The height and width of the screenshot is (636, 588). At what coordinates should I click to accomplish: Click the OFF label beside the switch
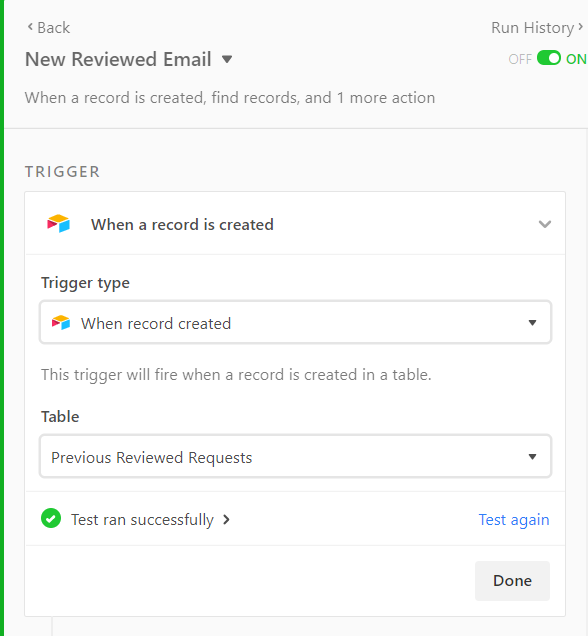coord(520,59)
